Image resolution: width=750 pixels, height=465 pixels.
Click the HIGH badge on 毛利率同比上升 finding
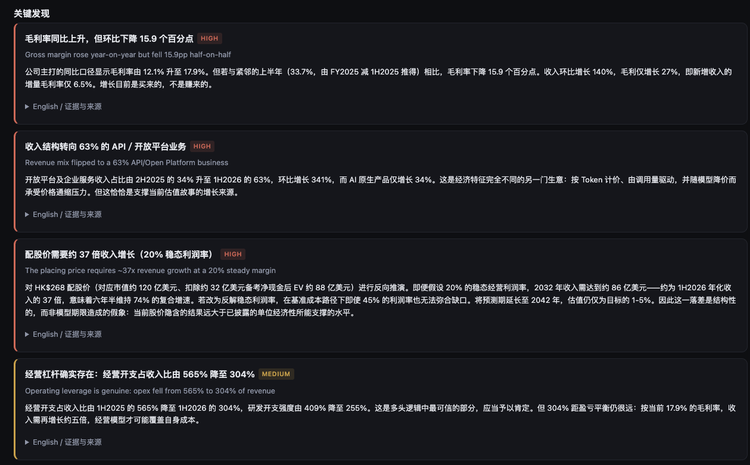[x=209, y=38]
